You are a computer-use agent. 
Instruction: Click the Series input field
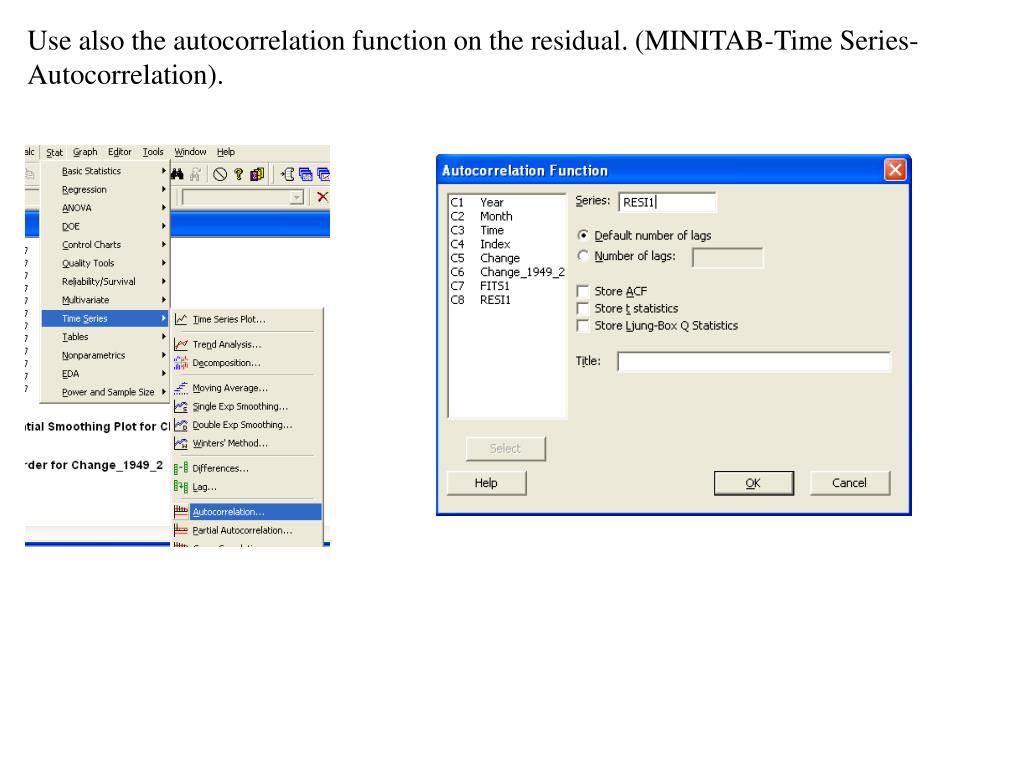tap(667, 202)
